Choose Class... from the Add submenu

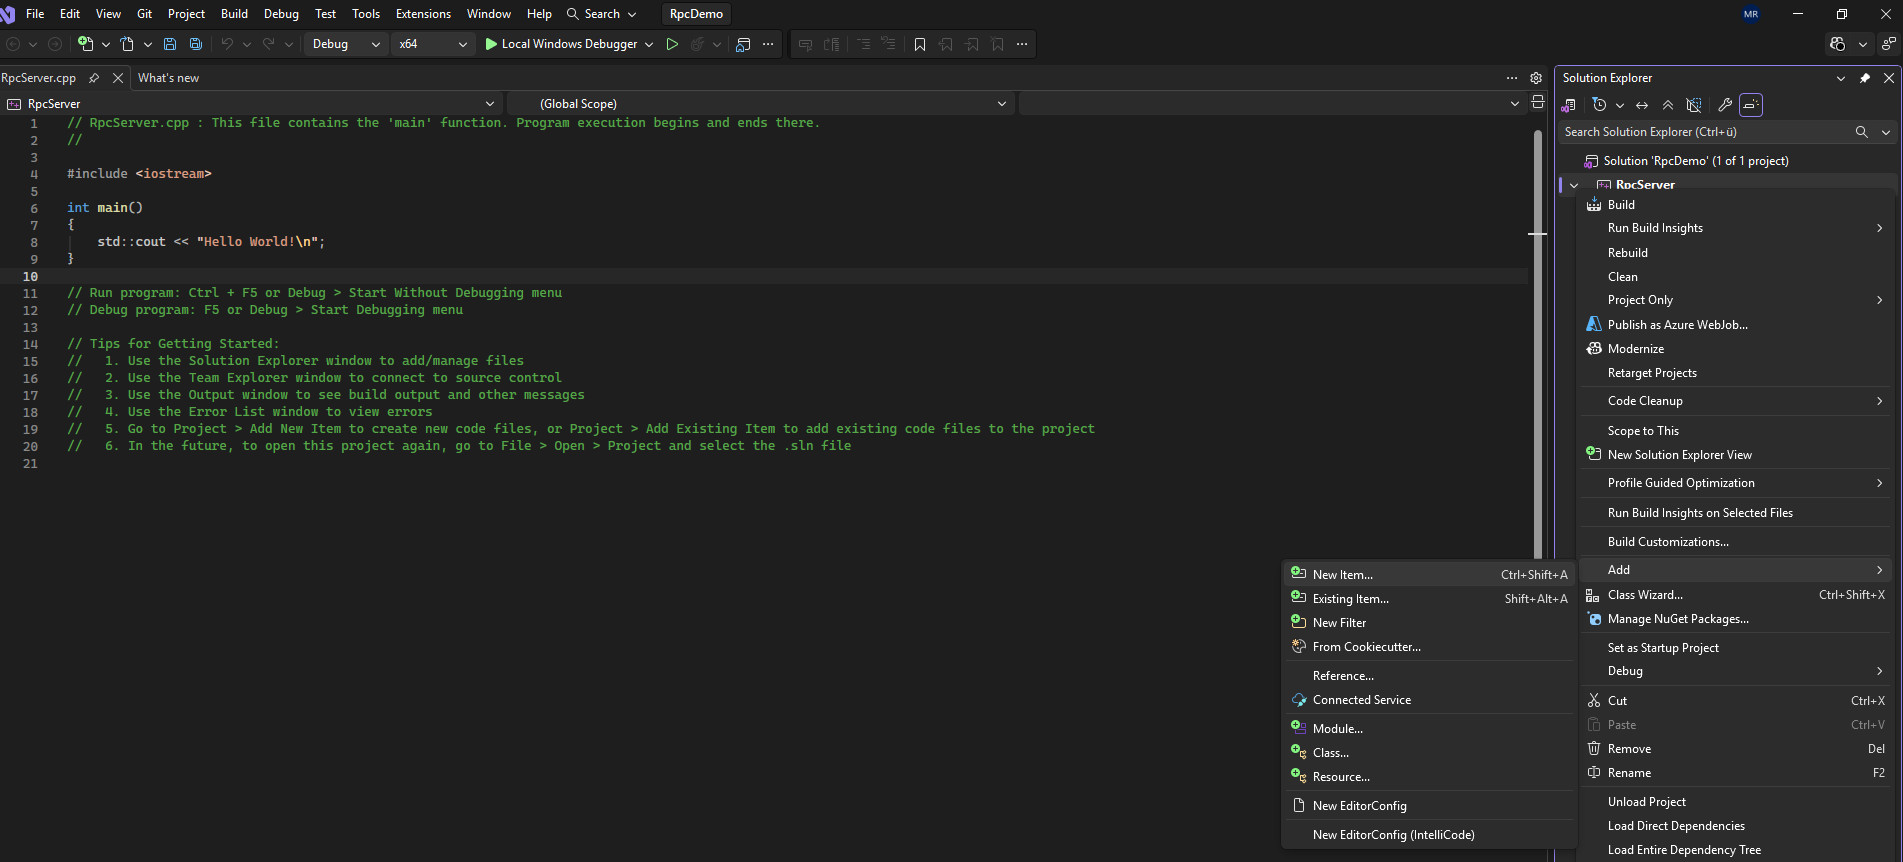tap(1429, 753)
